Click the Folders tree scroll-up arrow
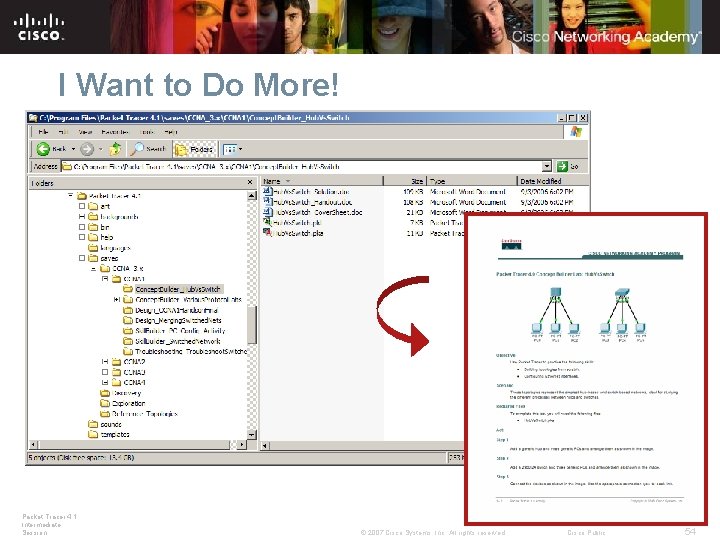This screenshot has width=720, height=540. pos(252,196)
